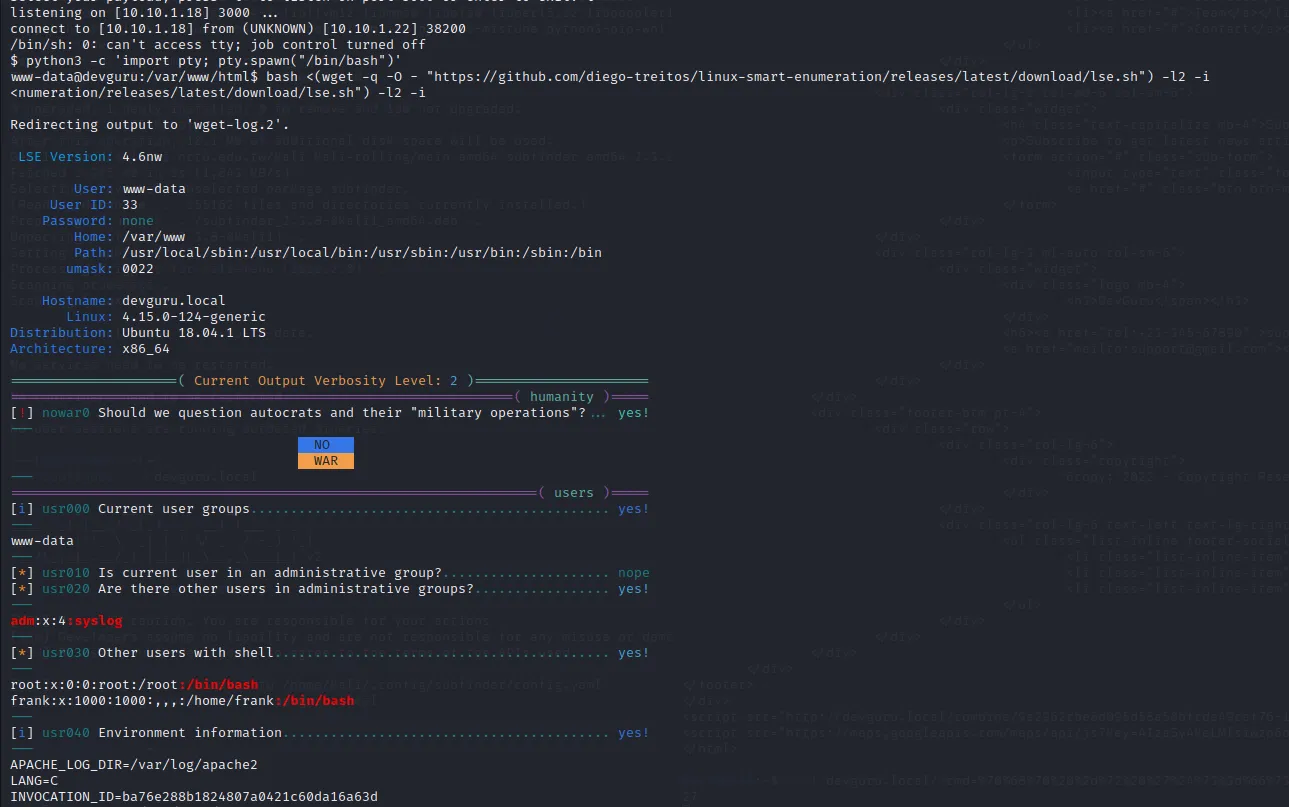This screenshot has width=1289, height=807.
Task: Click the 'yes!' result for usr040
Action: pyautogui.click(x=633, y=733)
